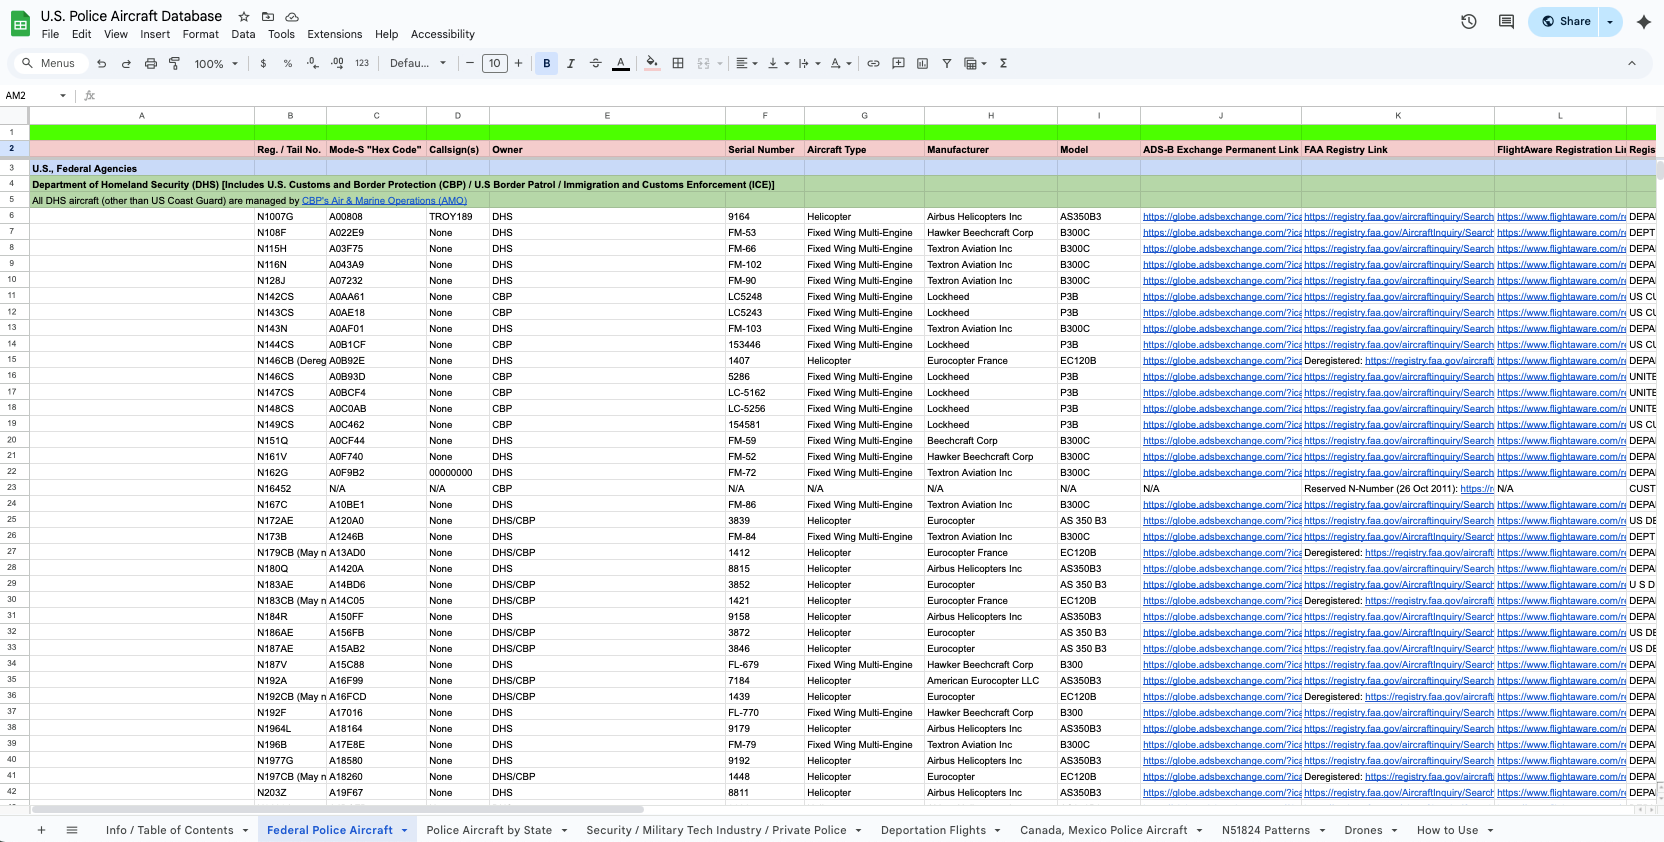The image size is (1664, 842).
Task: Create a filter with funnel icon
Action: [946, 63]
